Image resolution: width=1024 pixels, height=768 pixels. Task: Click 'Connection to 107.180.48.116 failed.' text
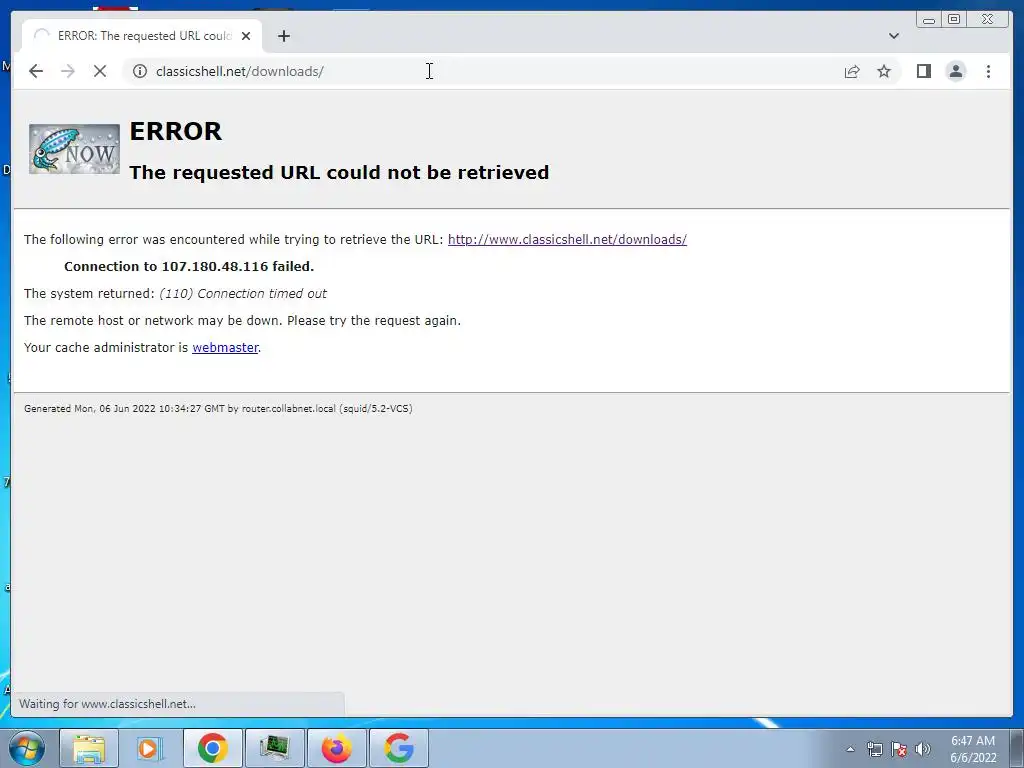[189, 266]
